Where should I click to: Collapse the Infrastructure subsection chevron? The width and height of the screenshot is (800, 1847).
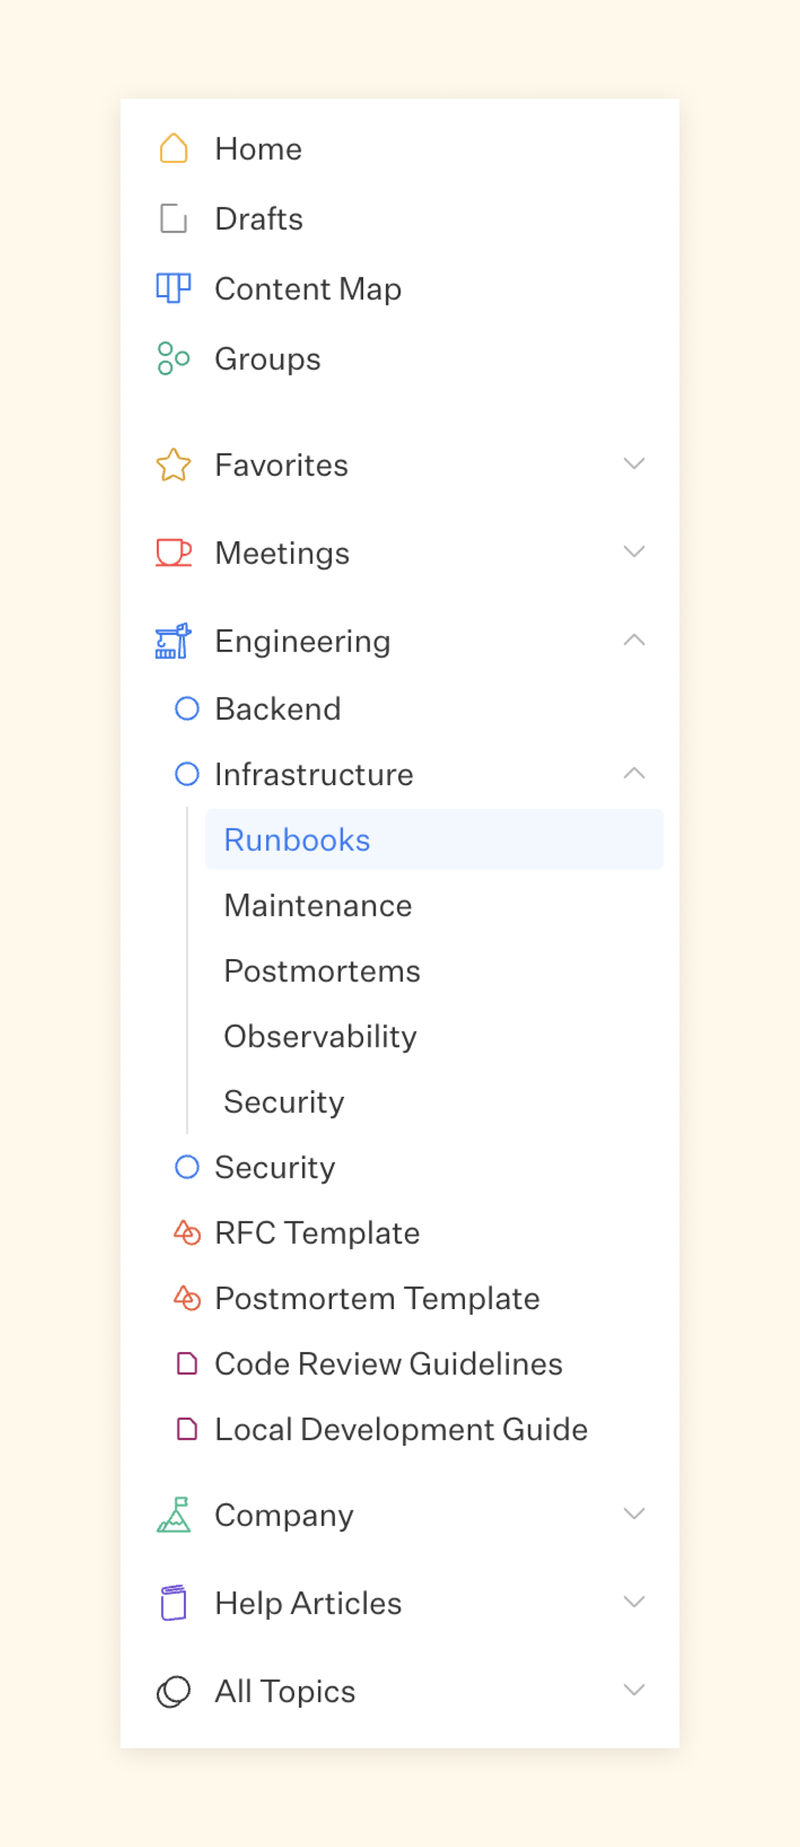pyautogui.click(x=634, y=773)
